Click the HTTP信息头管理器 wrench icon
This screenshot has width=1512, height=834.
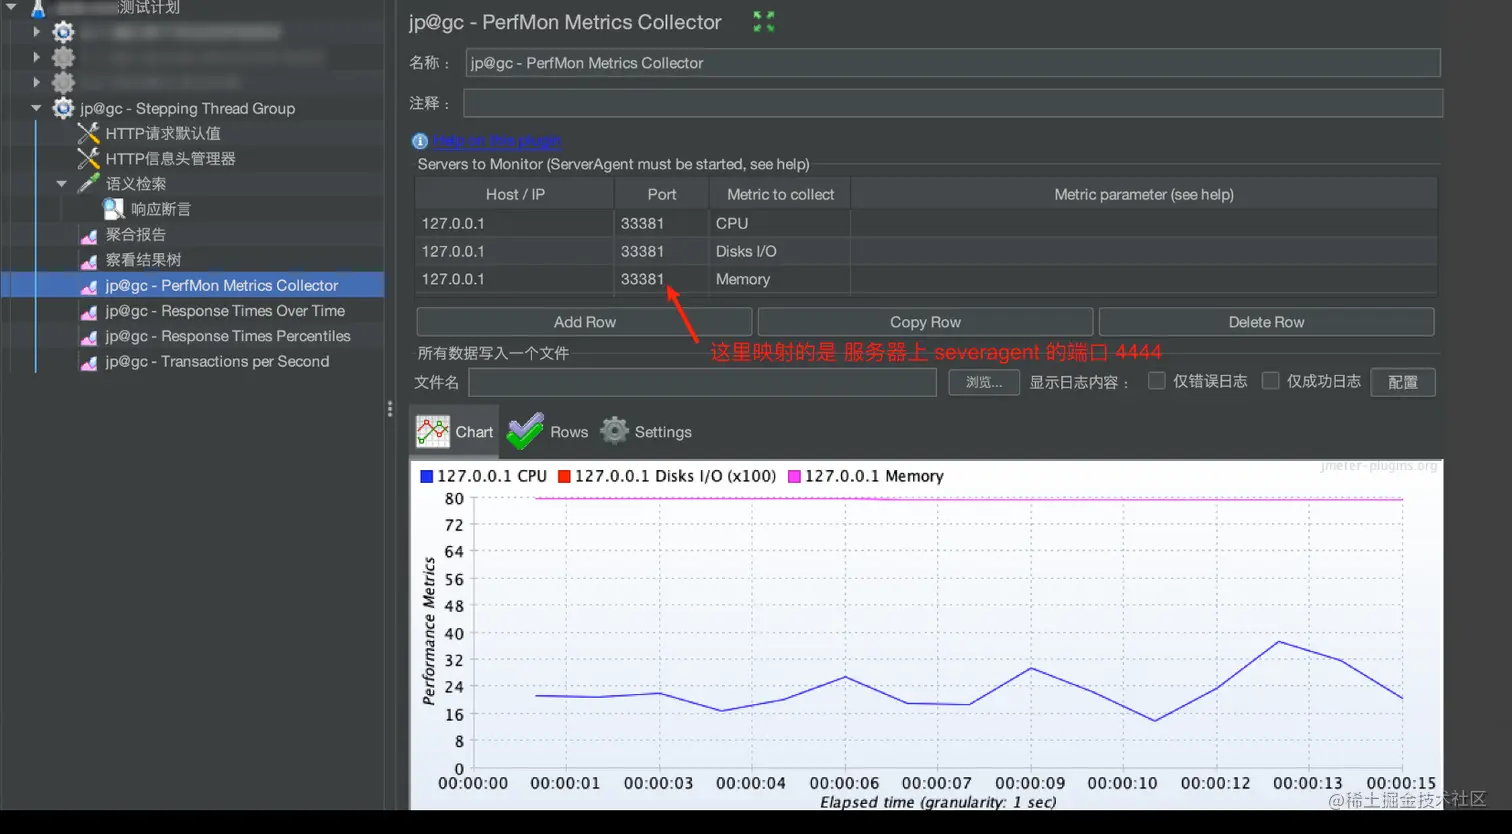point(89,158)
